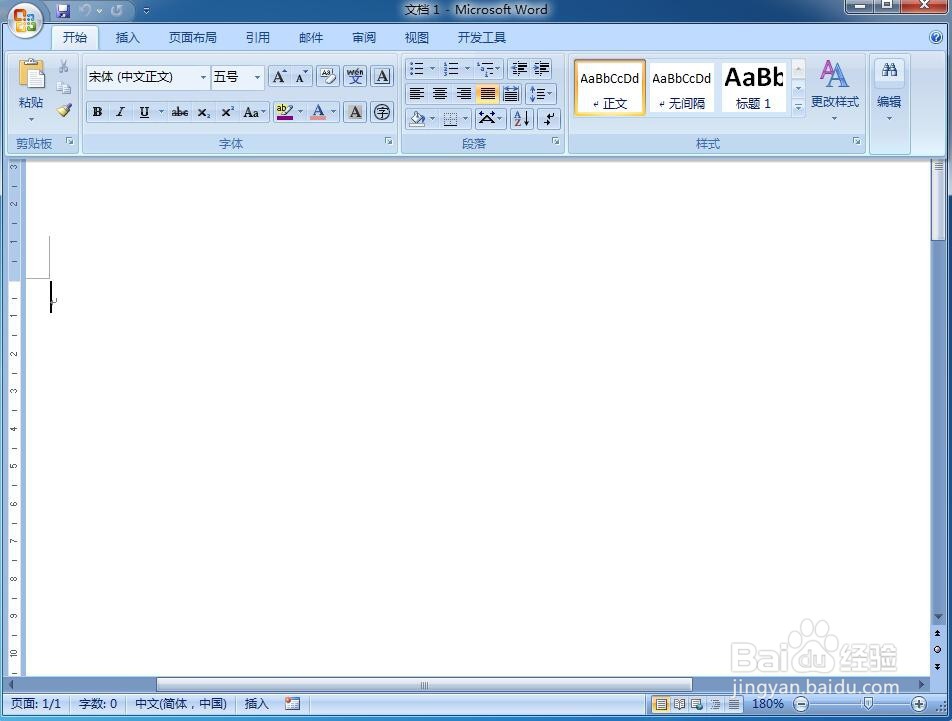The width and height of the screenshot is (952, 721).
Task: Apply the 标题 1 style
Action: click(753, 87)
